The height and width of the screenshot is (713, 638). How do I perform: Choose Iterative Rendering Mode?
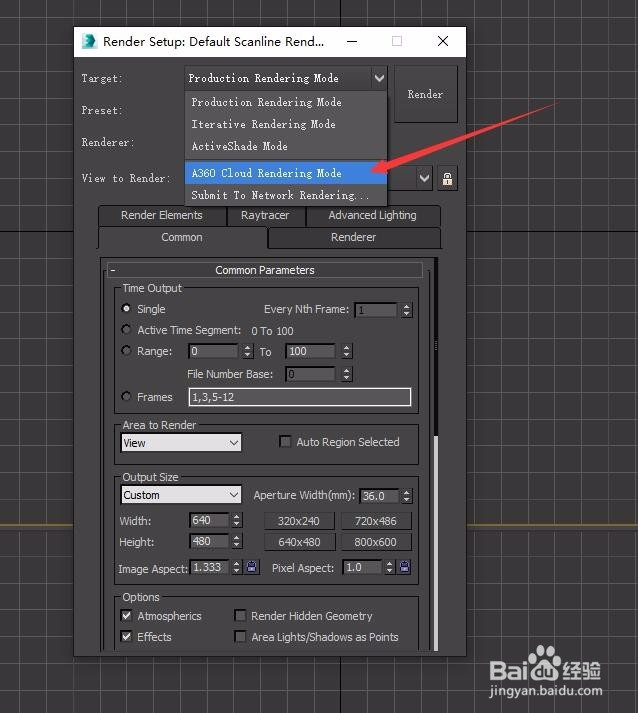pyautogui.click(x=286, y=124)
